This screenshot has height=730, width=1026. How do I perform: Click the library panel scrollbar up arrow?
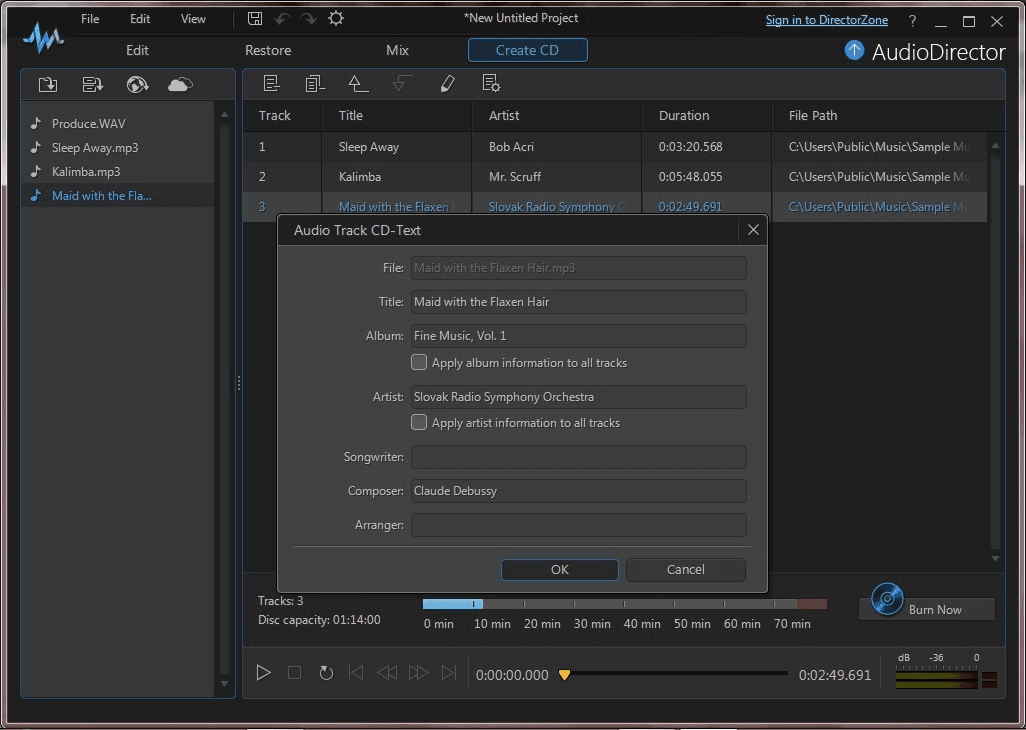coord(224,114)
